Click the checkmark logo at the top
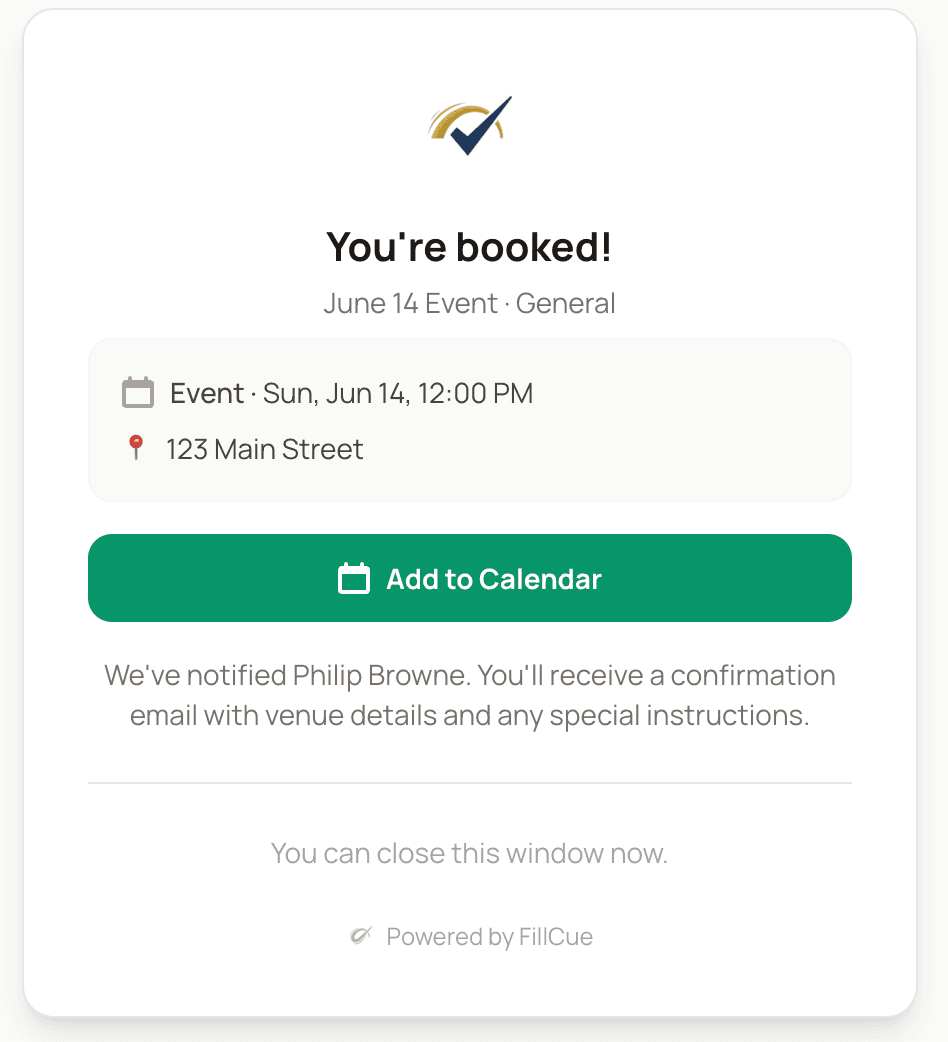Viewport: 948px width, 1042px height. 470,124
